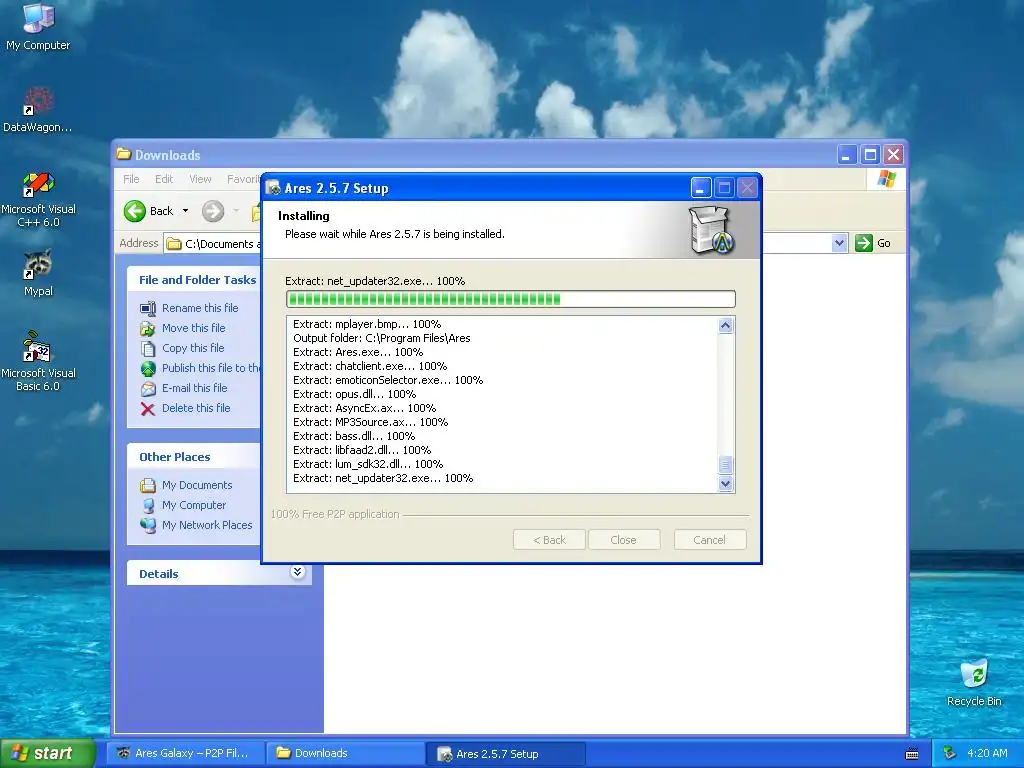Screen dimensions: 1024x768
Task: Click the My Computer icon in Other Places
Action: 148,505
